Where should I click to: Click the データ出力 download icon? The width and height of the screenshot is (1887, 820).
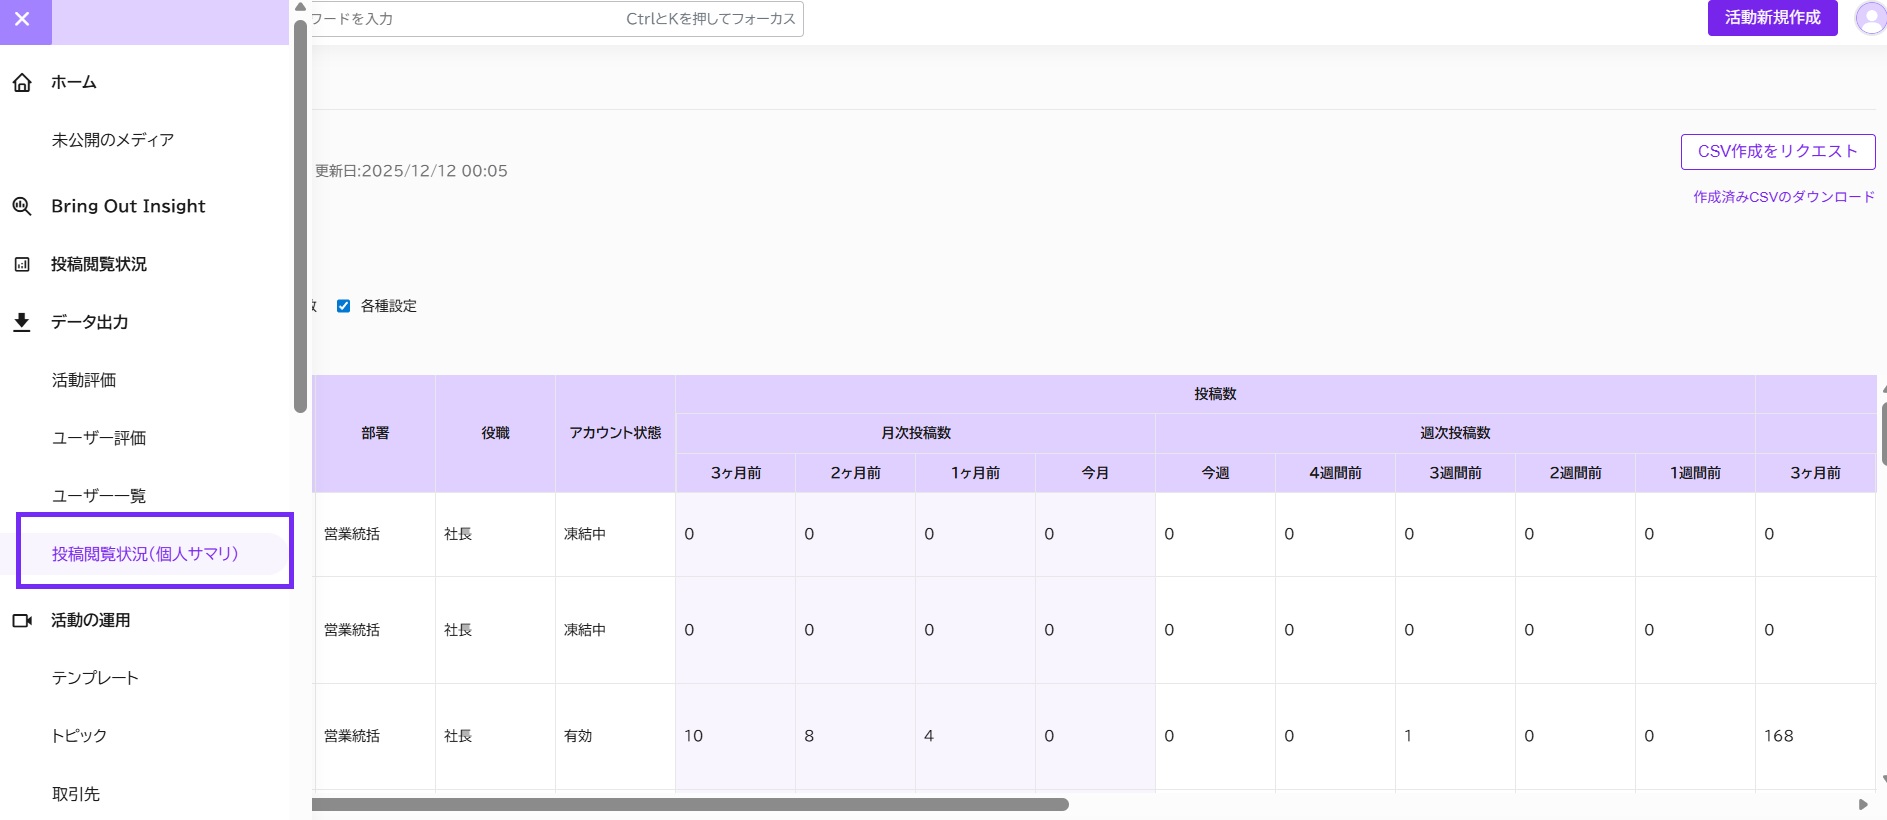click(x=22, y=322)
